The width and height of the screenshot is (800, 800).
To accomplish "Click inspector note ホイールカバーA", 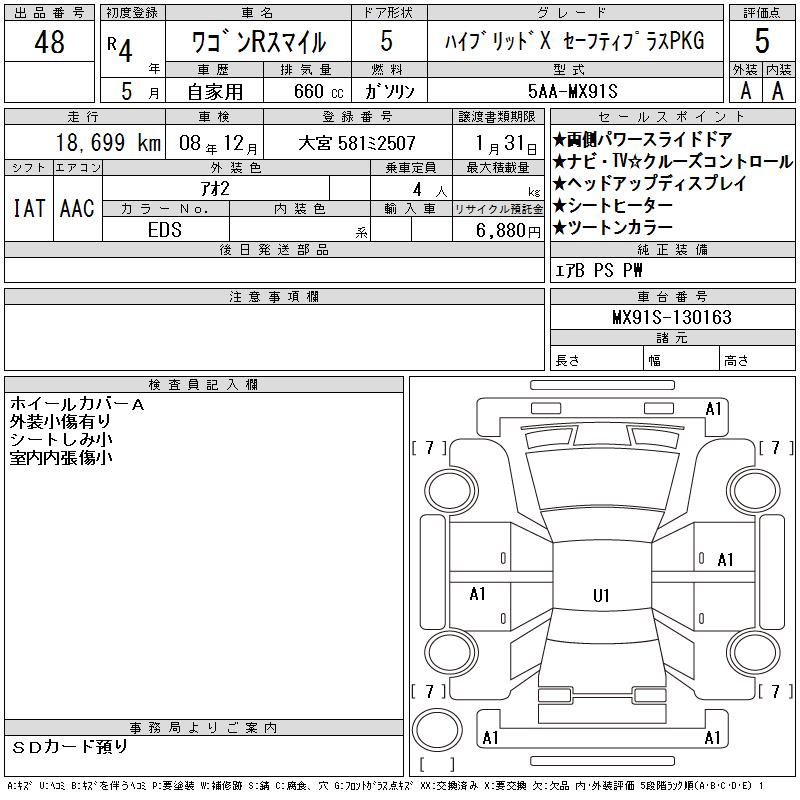I will pos(77,404).
